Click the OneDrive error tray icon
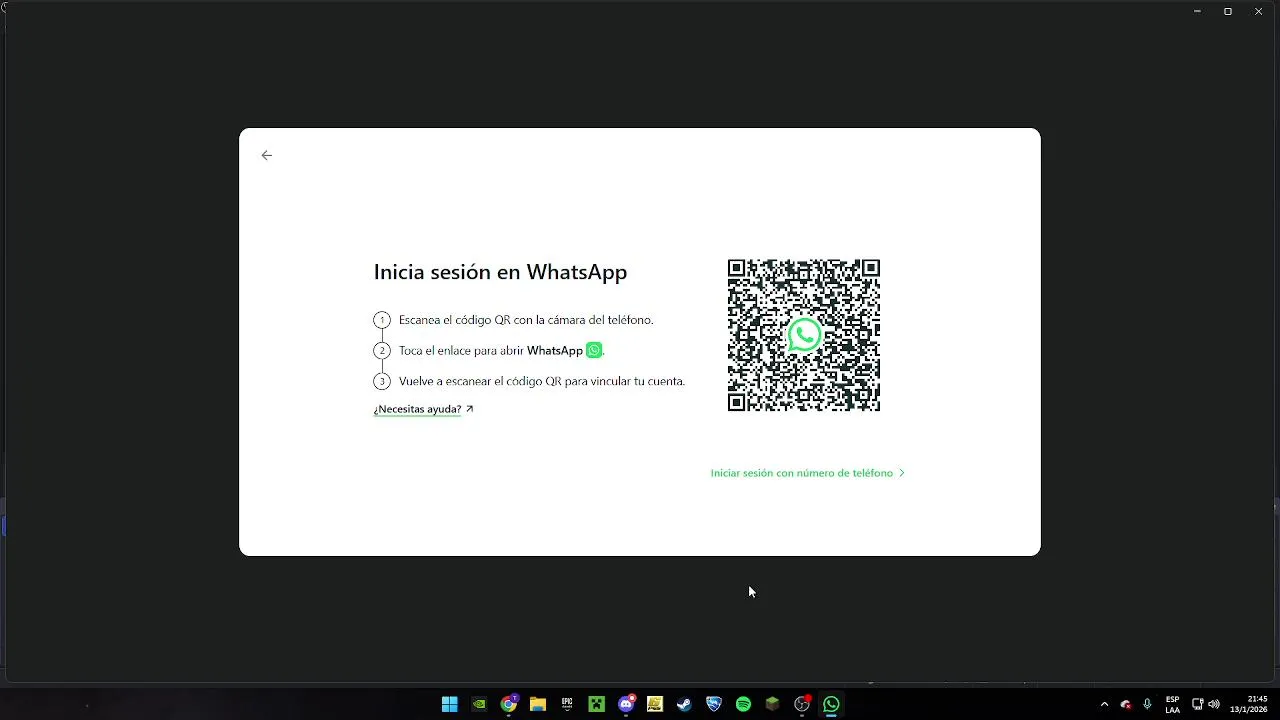Screen dimensions: 1280x720 1126,704
